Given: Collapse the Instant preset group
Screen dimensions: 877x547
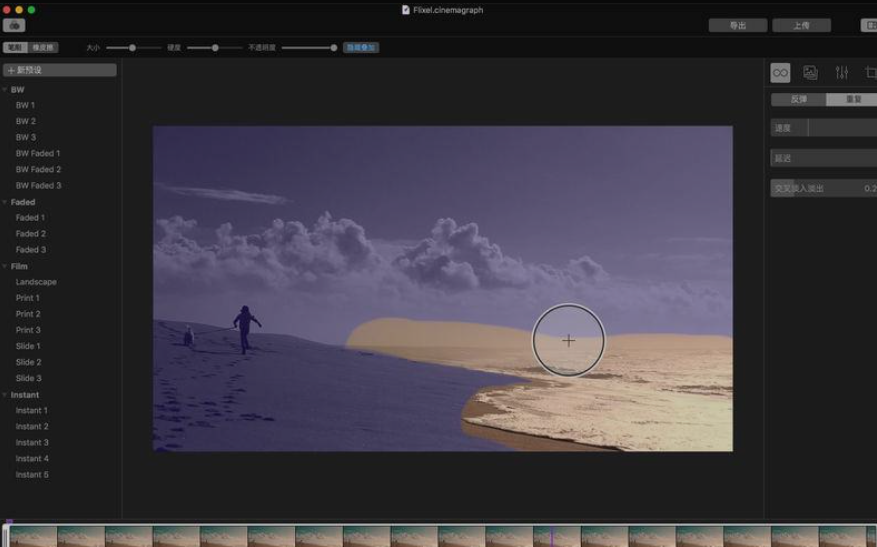Looking at the screenshot, I should [x=4, y=395].
